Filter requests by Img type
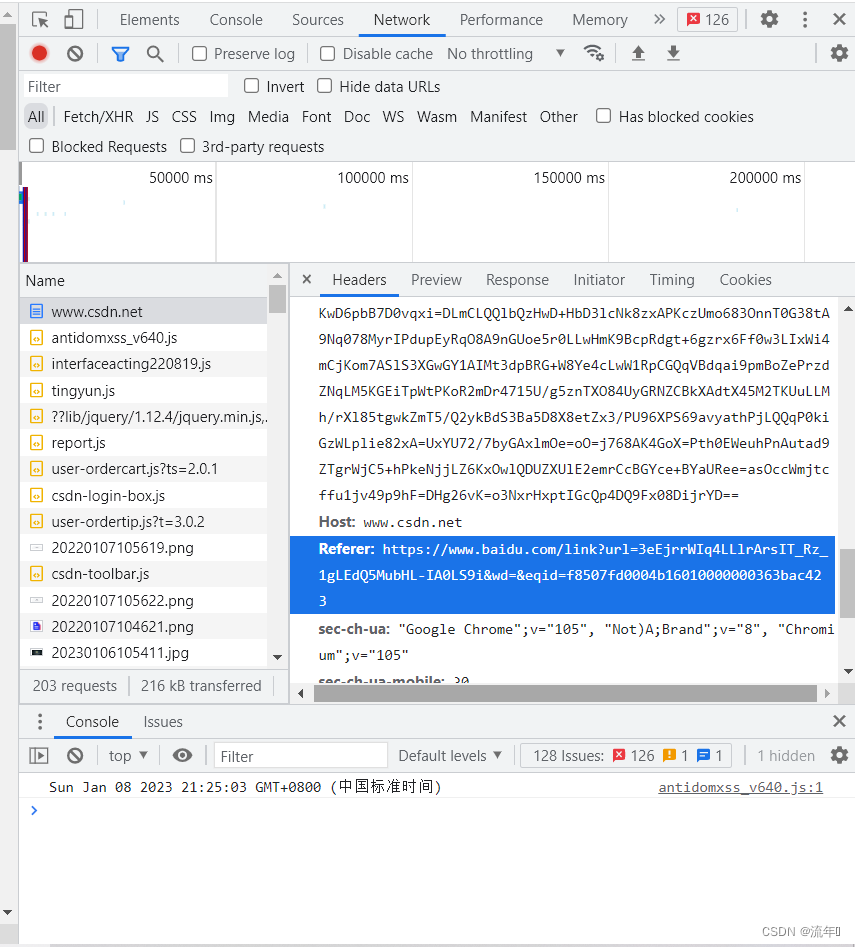 pos(222,117)
